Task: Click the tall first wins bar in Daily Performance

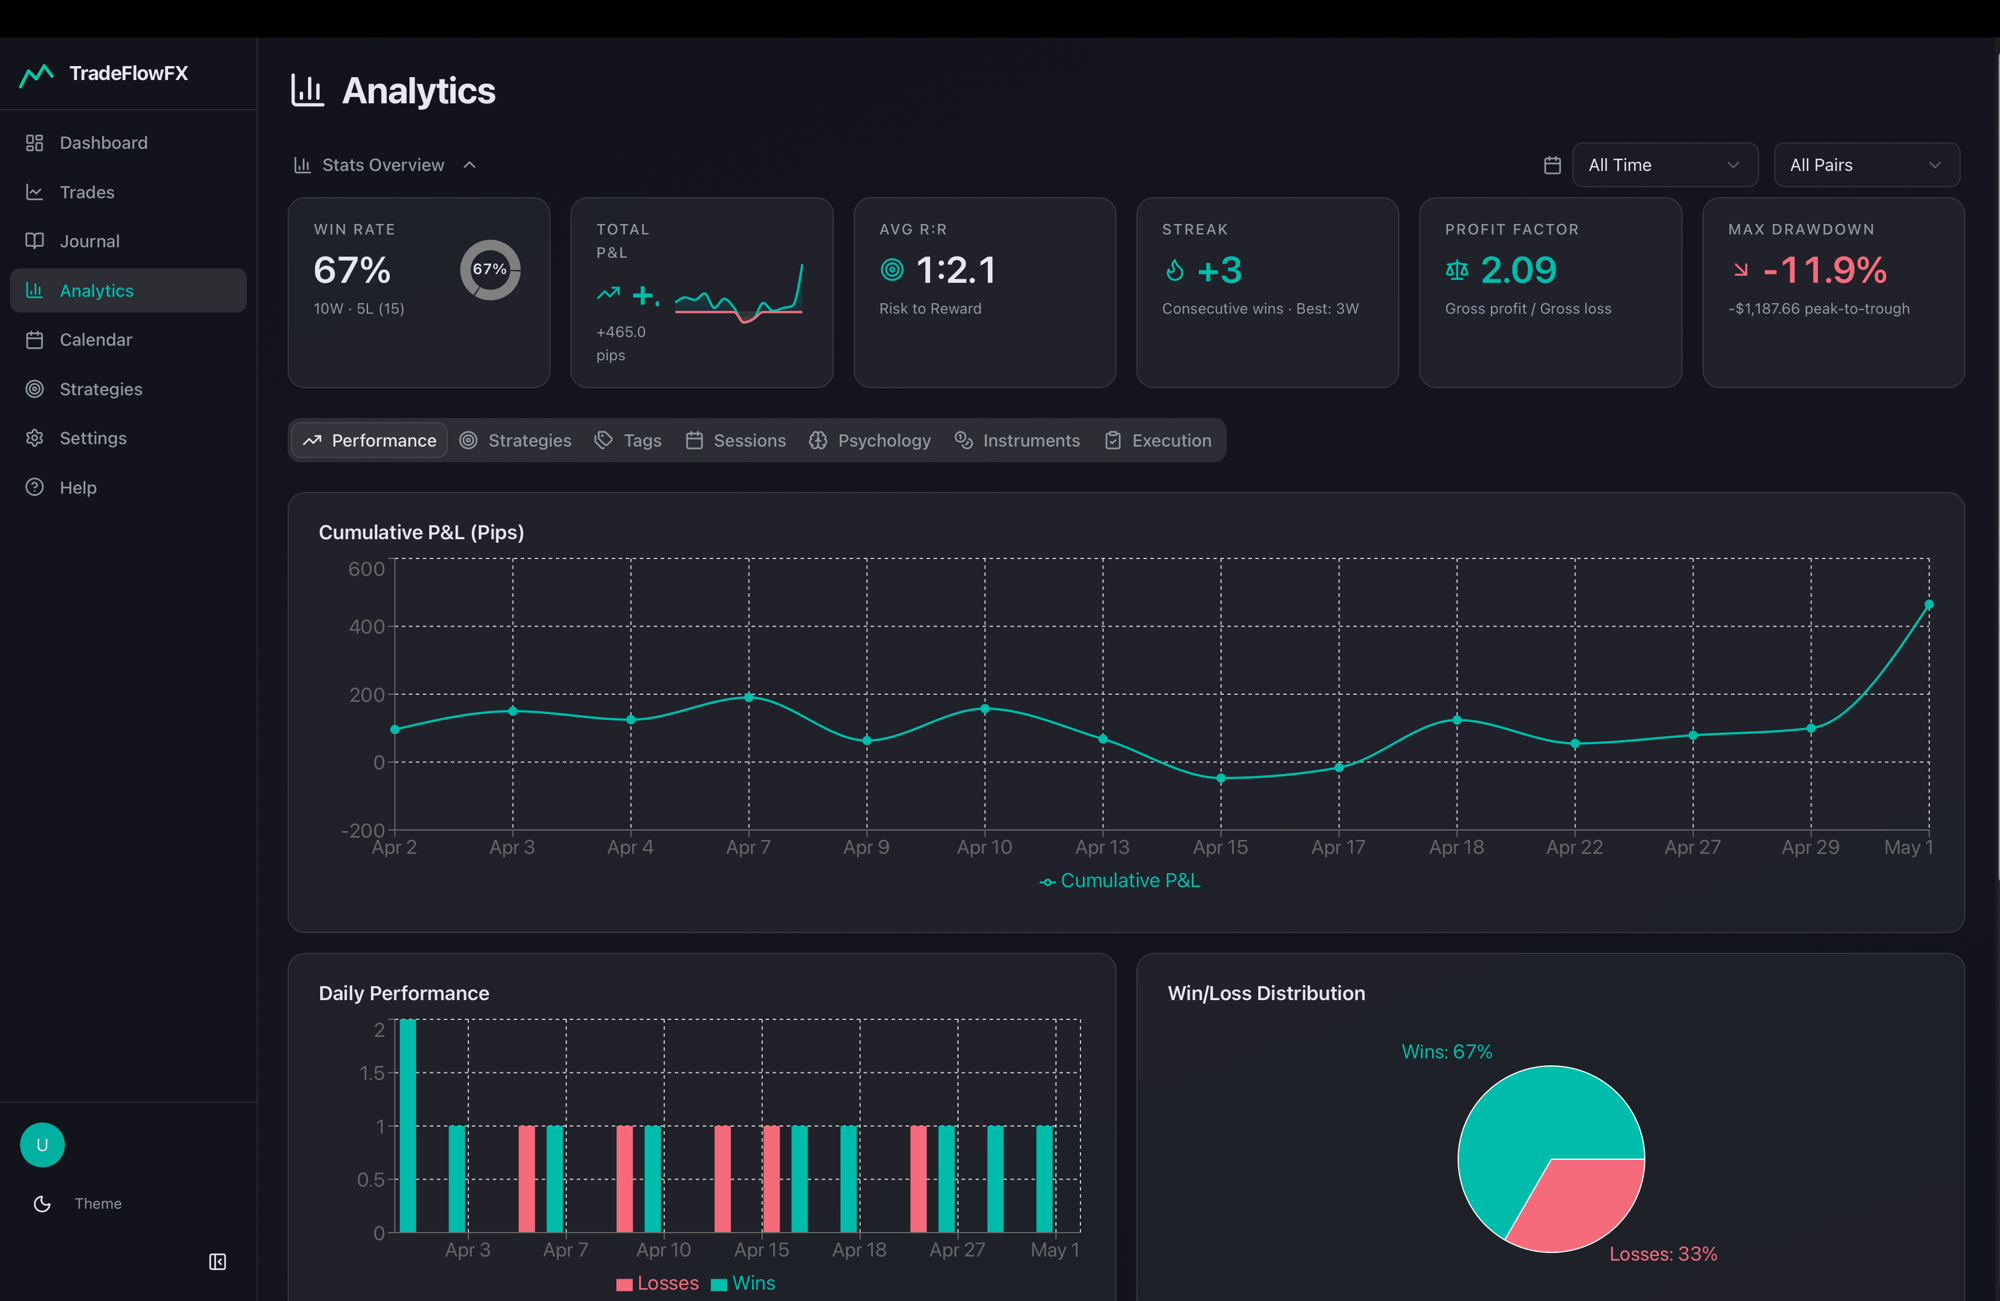Action: 408,1126
